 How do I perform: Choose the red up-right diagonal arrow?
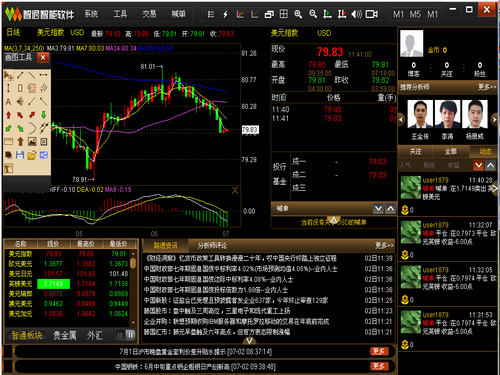(x=32, y=115)
